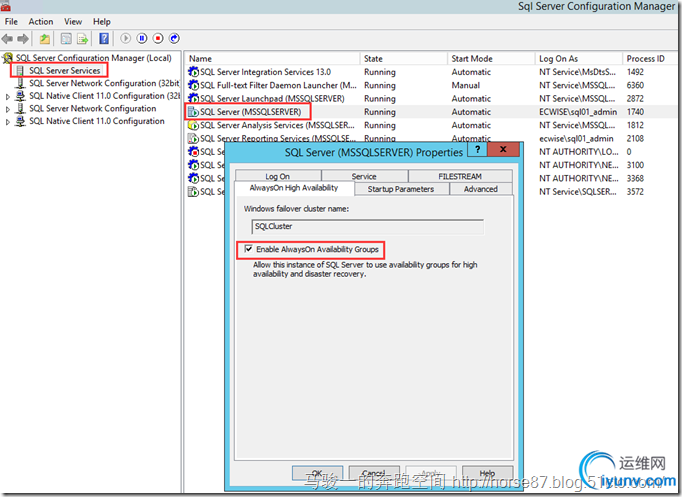Click the stopped service icon with red mark
This screenshot has height=497, width=682.
tap(193, 152)
